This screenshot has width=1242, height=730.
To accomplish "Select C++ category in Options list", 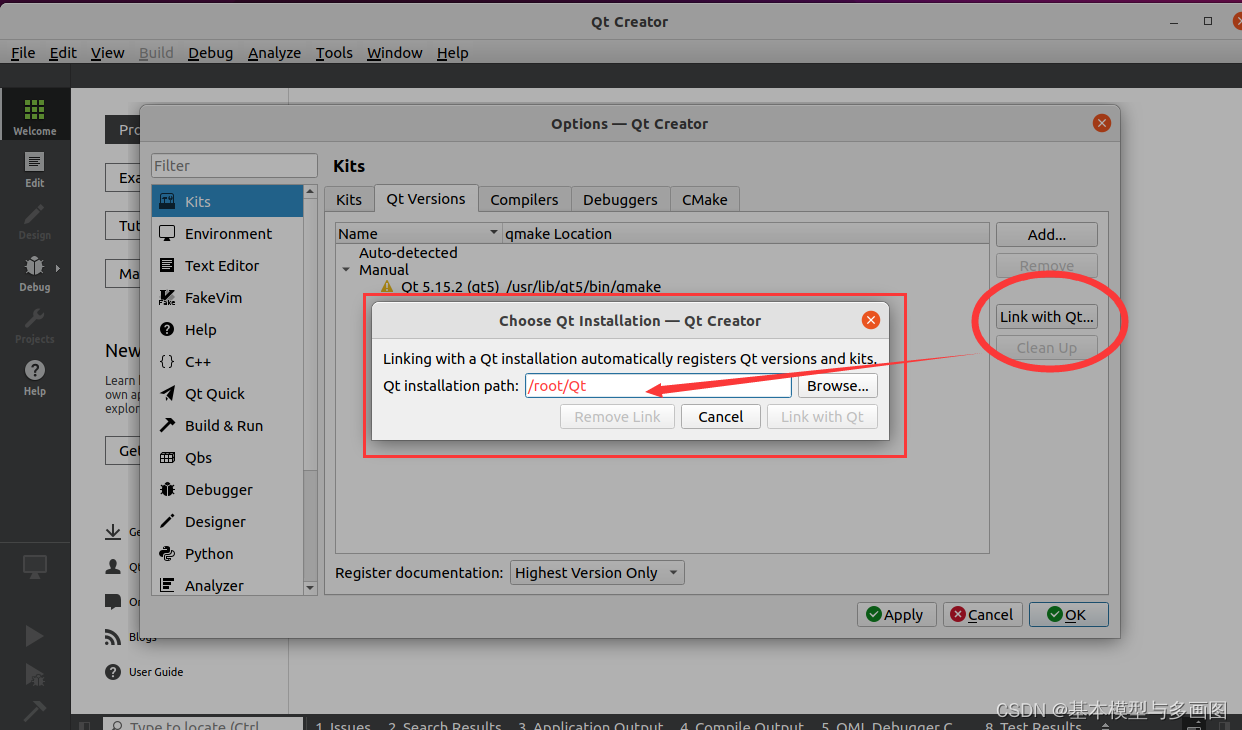I will [x=227, y=361].
